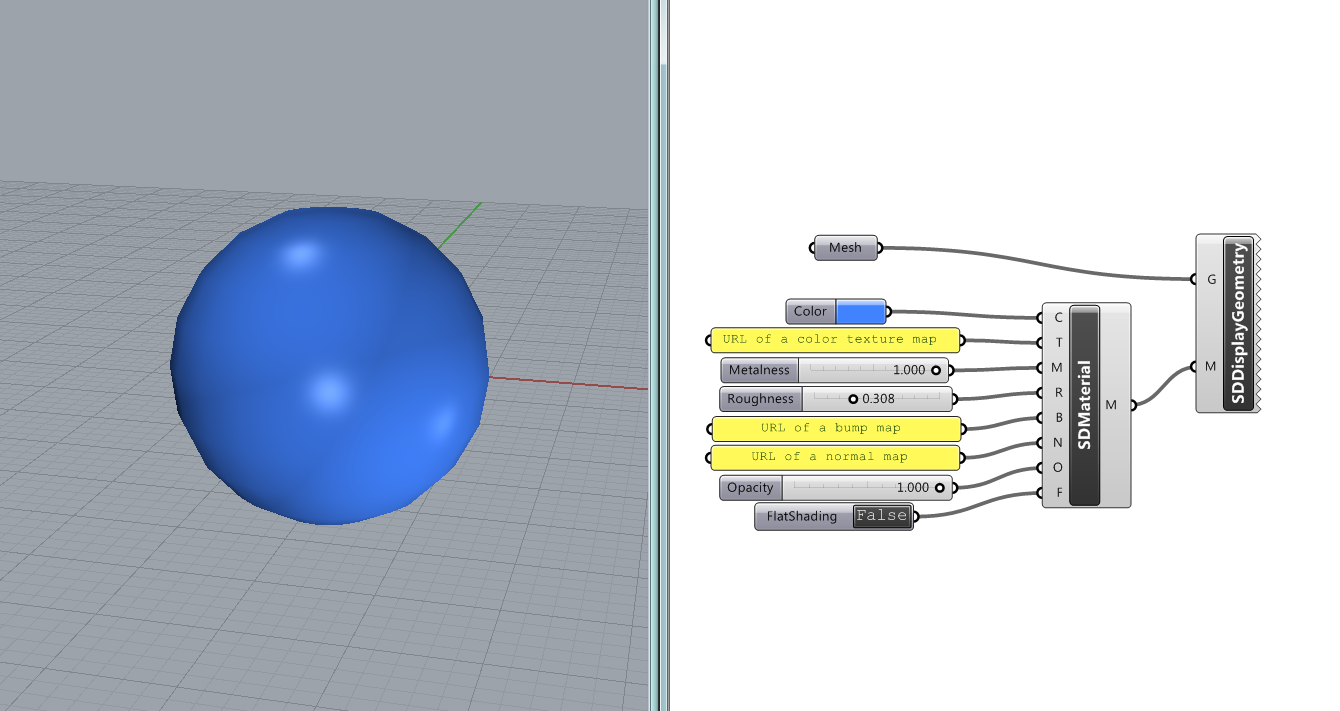Select the Mesh parameter component

[845, 248]
